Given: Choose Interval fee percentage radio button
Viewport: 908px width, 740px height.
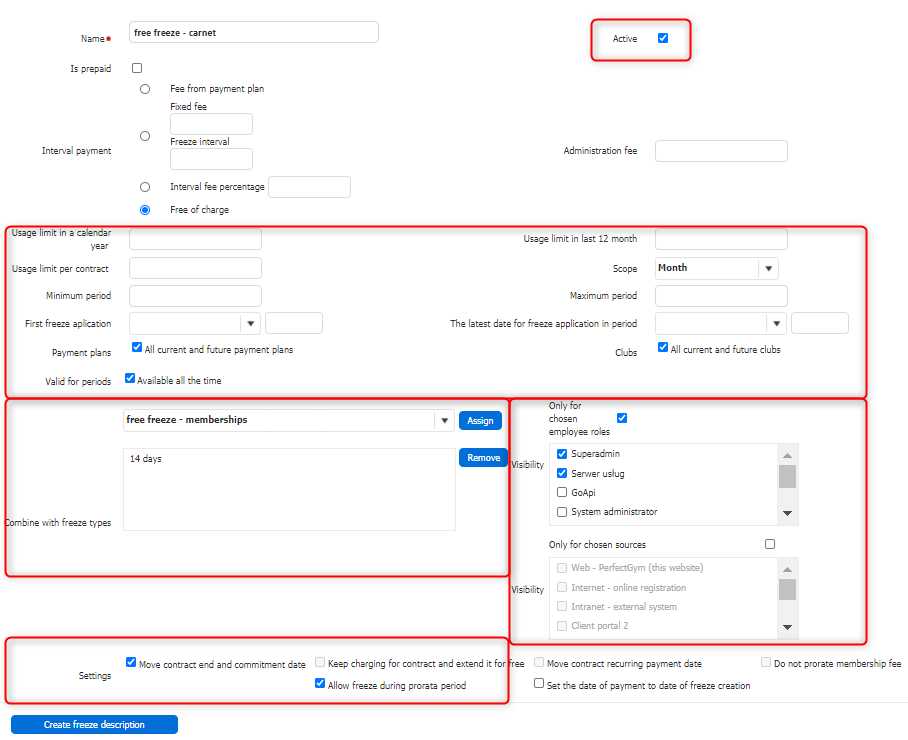Looking at the screenshot, I should tap(145, 187).
